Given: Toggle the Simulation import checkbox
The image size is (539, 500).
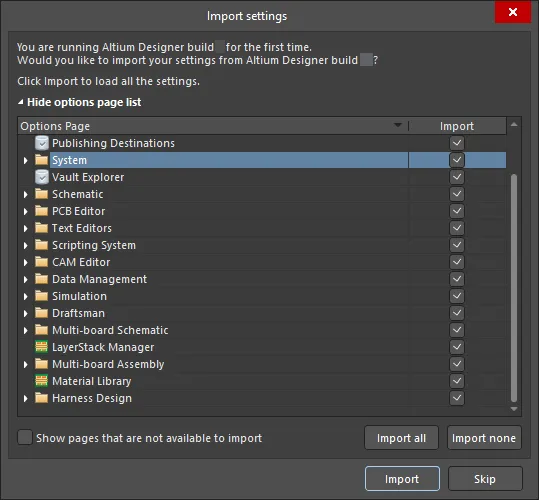Looking at the screenshot, I should [x=457, y=296].
